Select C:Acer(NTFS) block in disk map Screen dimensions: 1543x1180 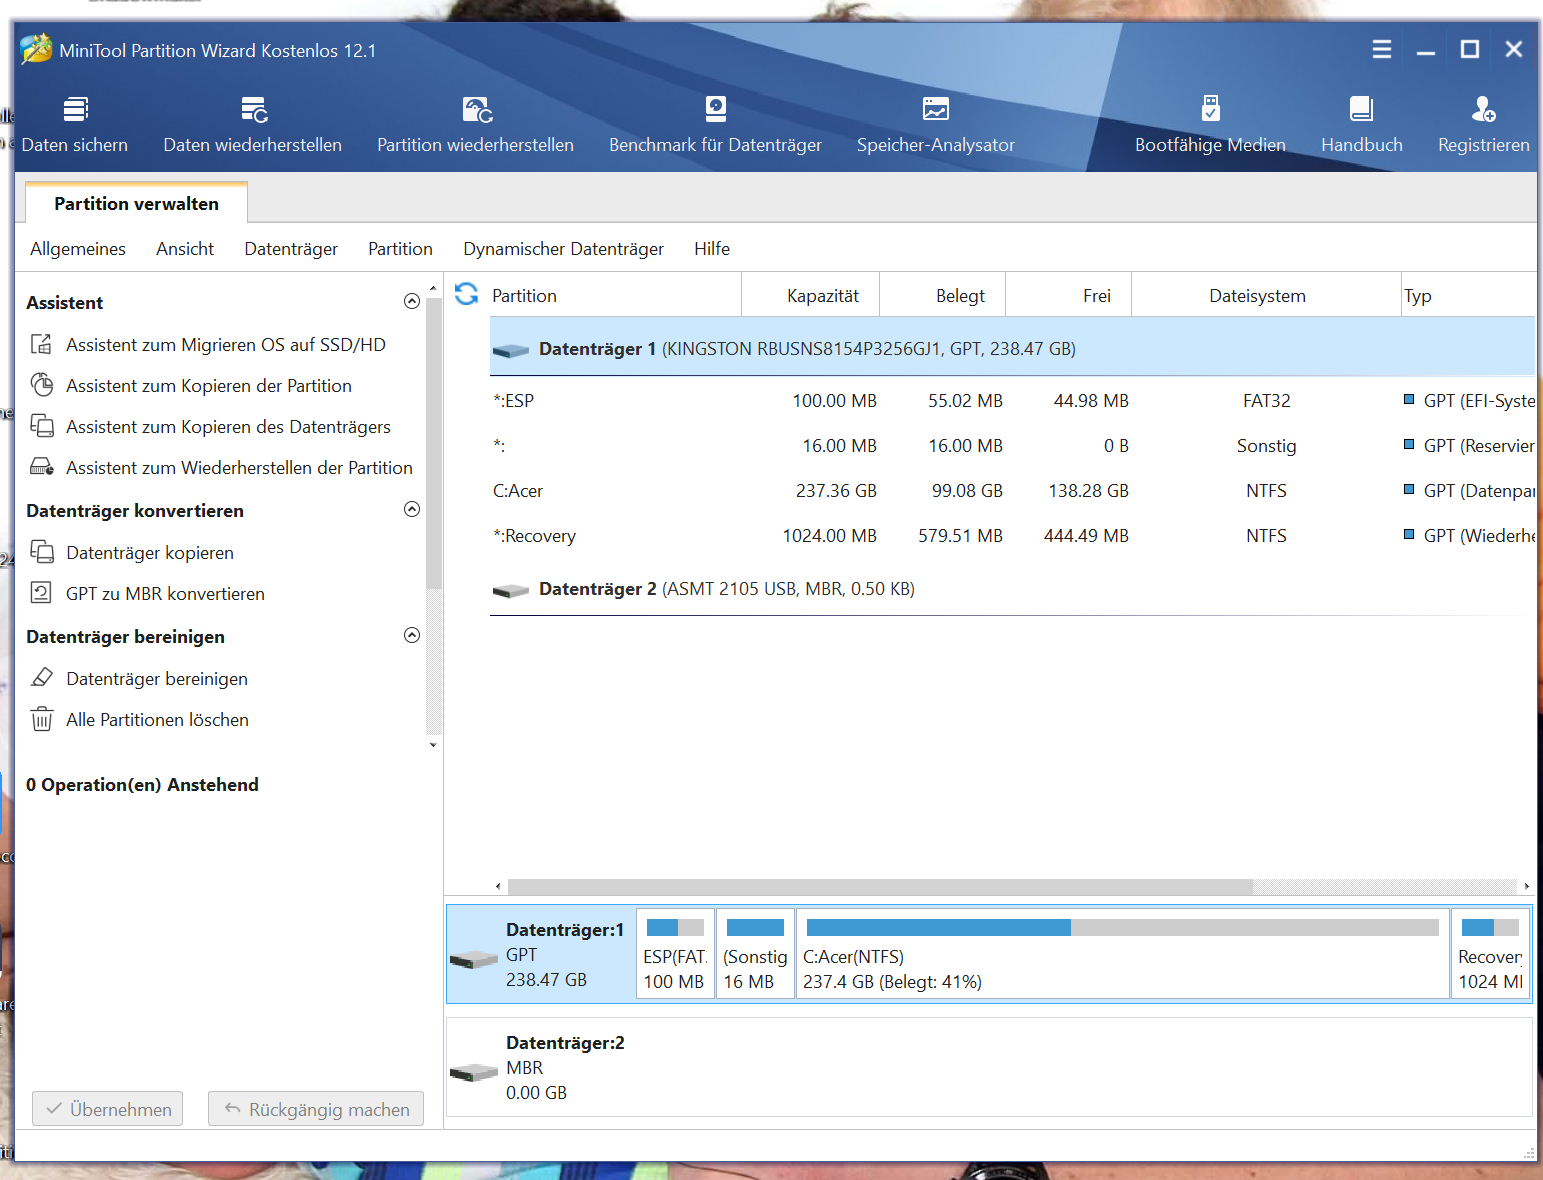click(1123, 954)
